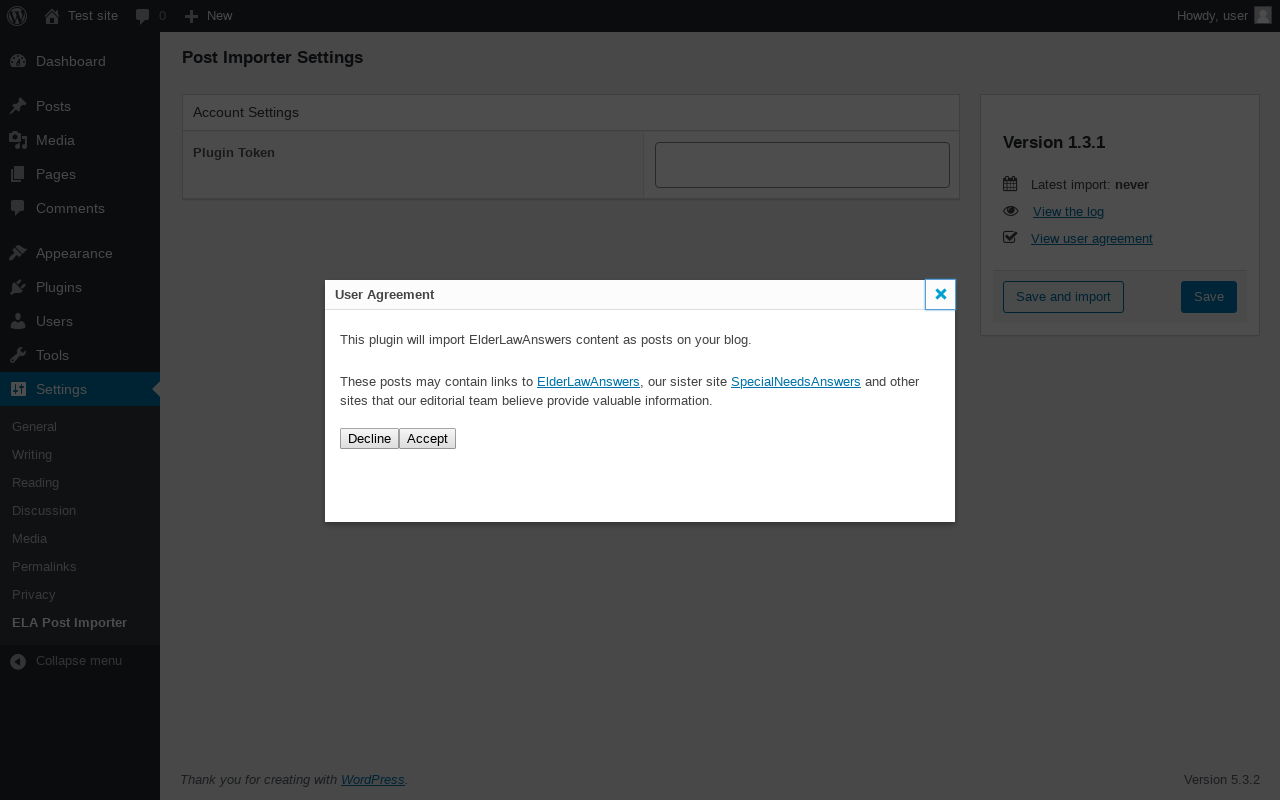This screenshot has height=800, width=1280.
Task: Click the Pages icon in sidebar
Action: 18,174
